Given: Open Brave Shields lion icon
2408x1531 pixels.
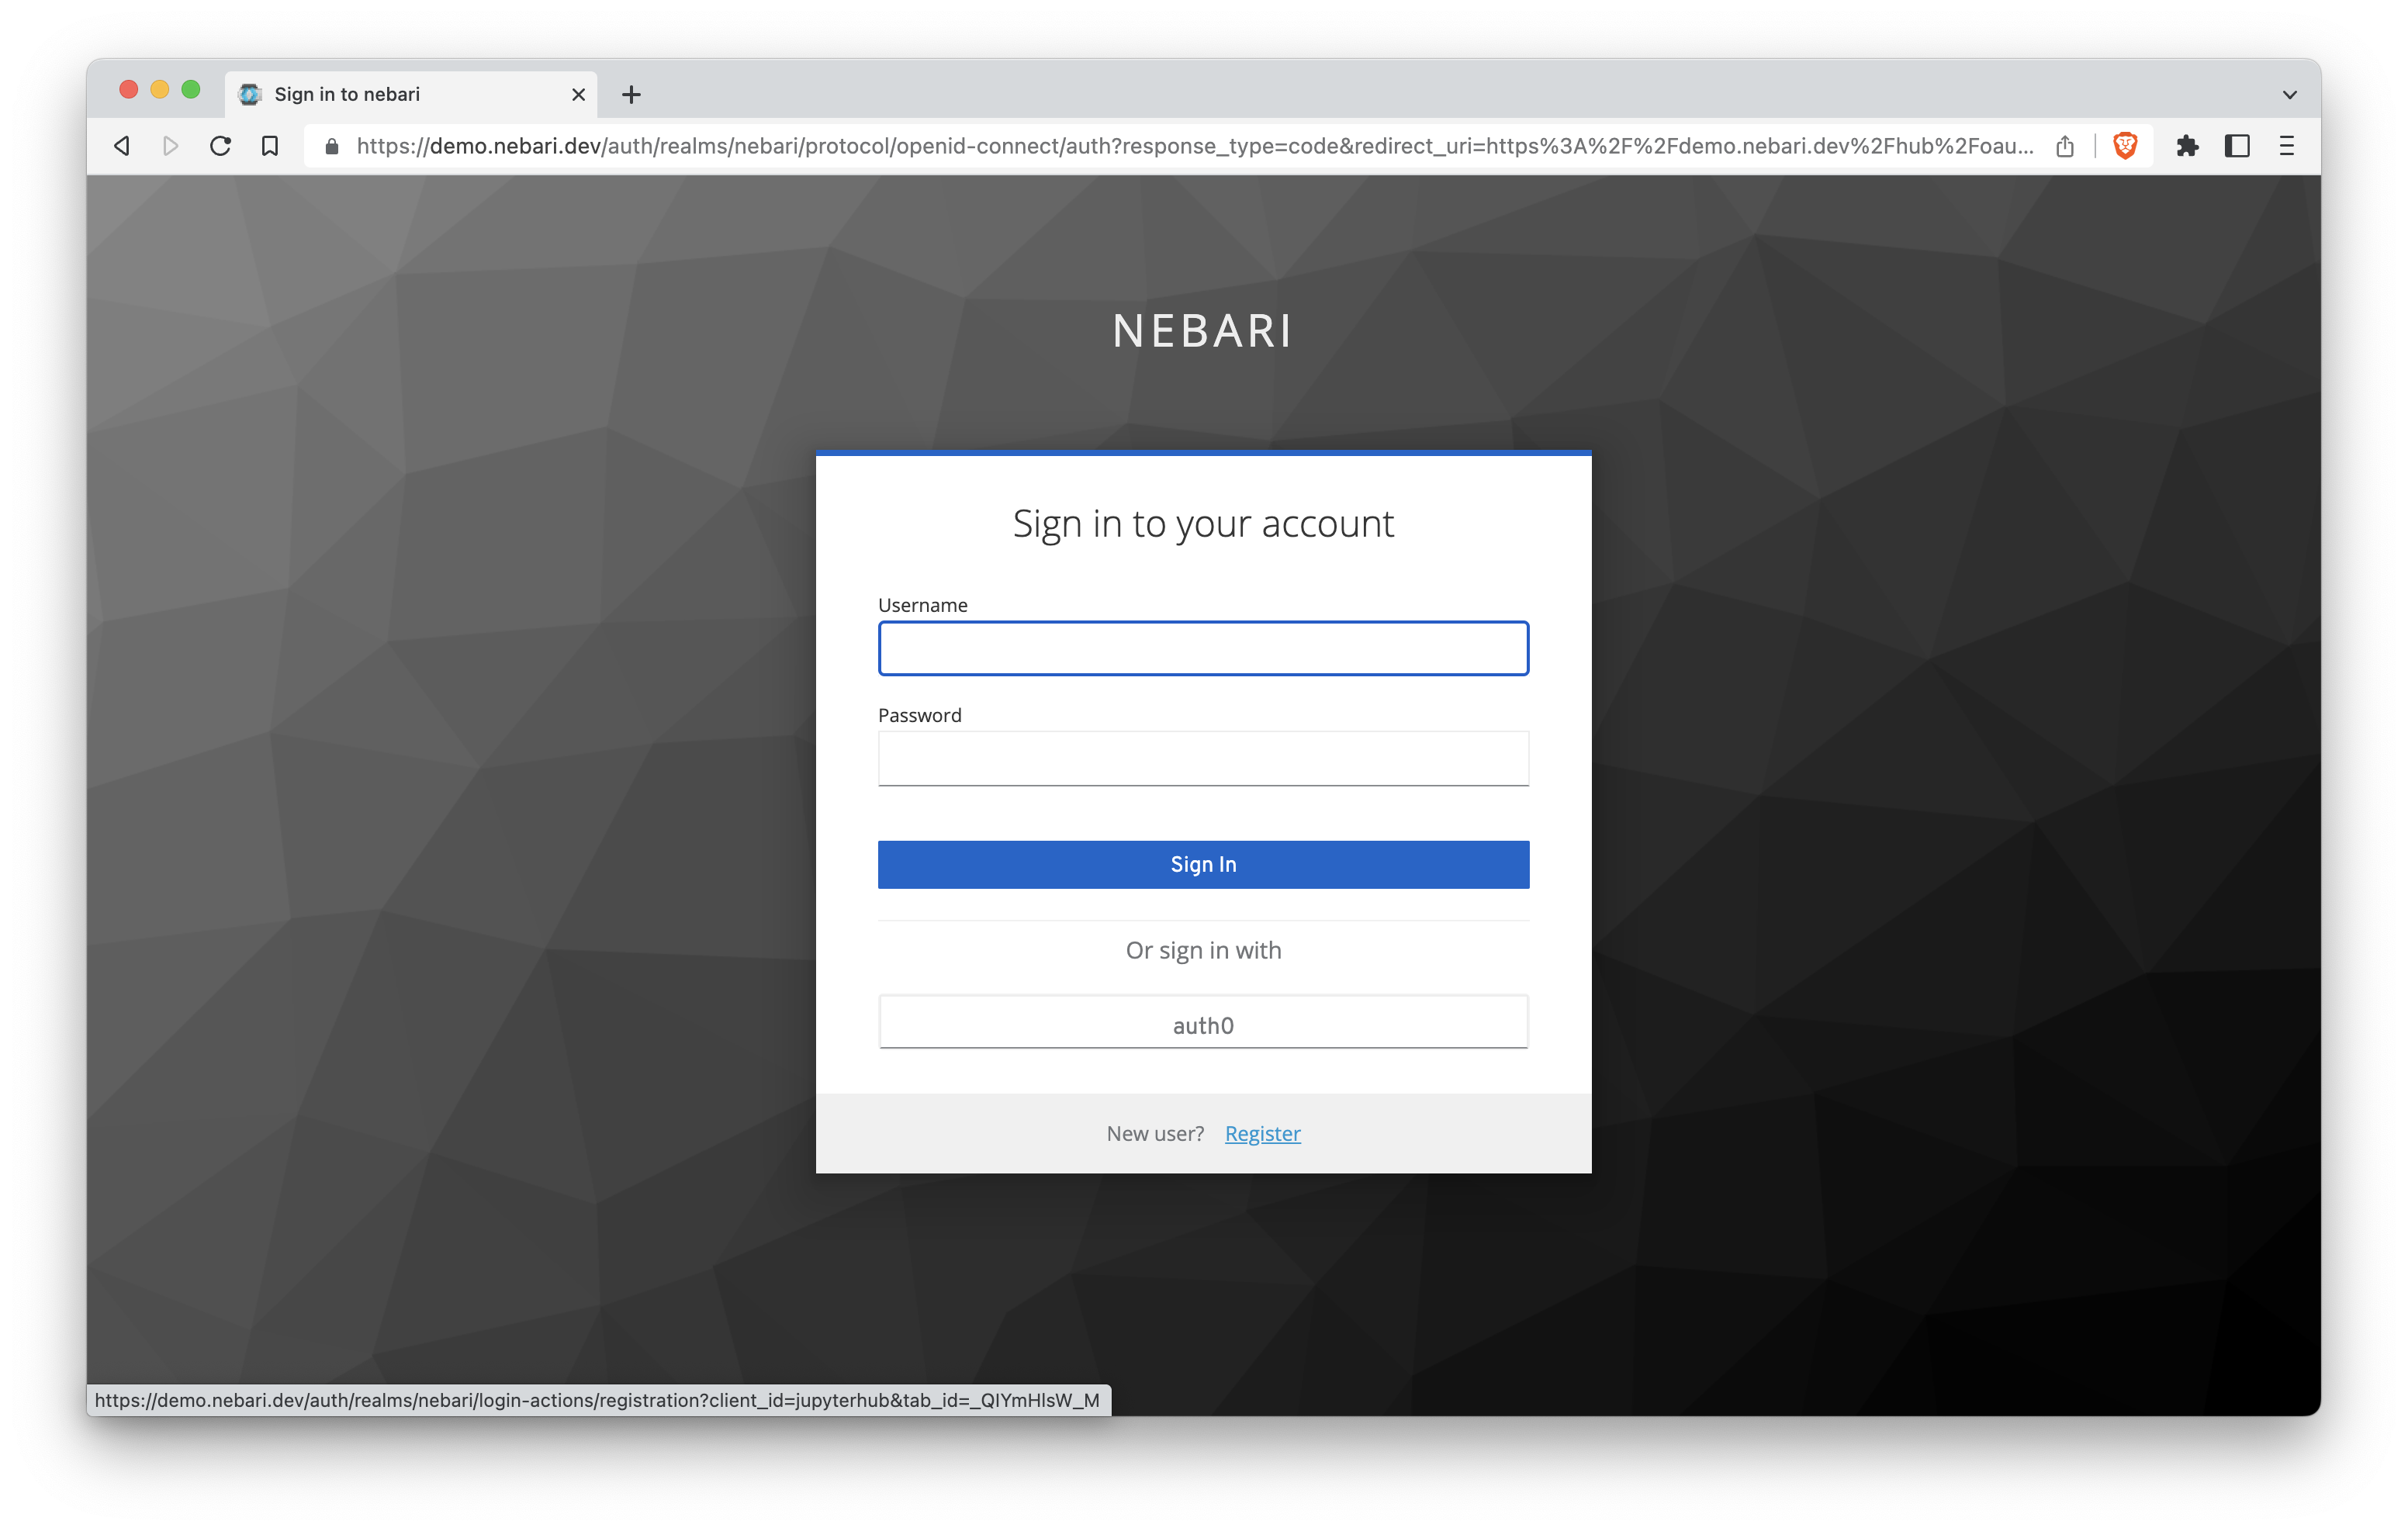Looking at the screenshot, I should [2125, 146].
